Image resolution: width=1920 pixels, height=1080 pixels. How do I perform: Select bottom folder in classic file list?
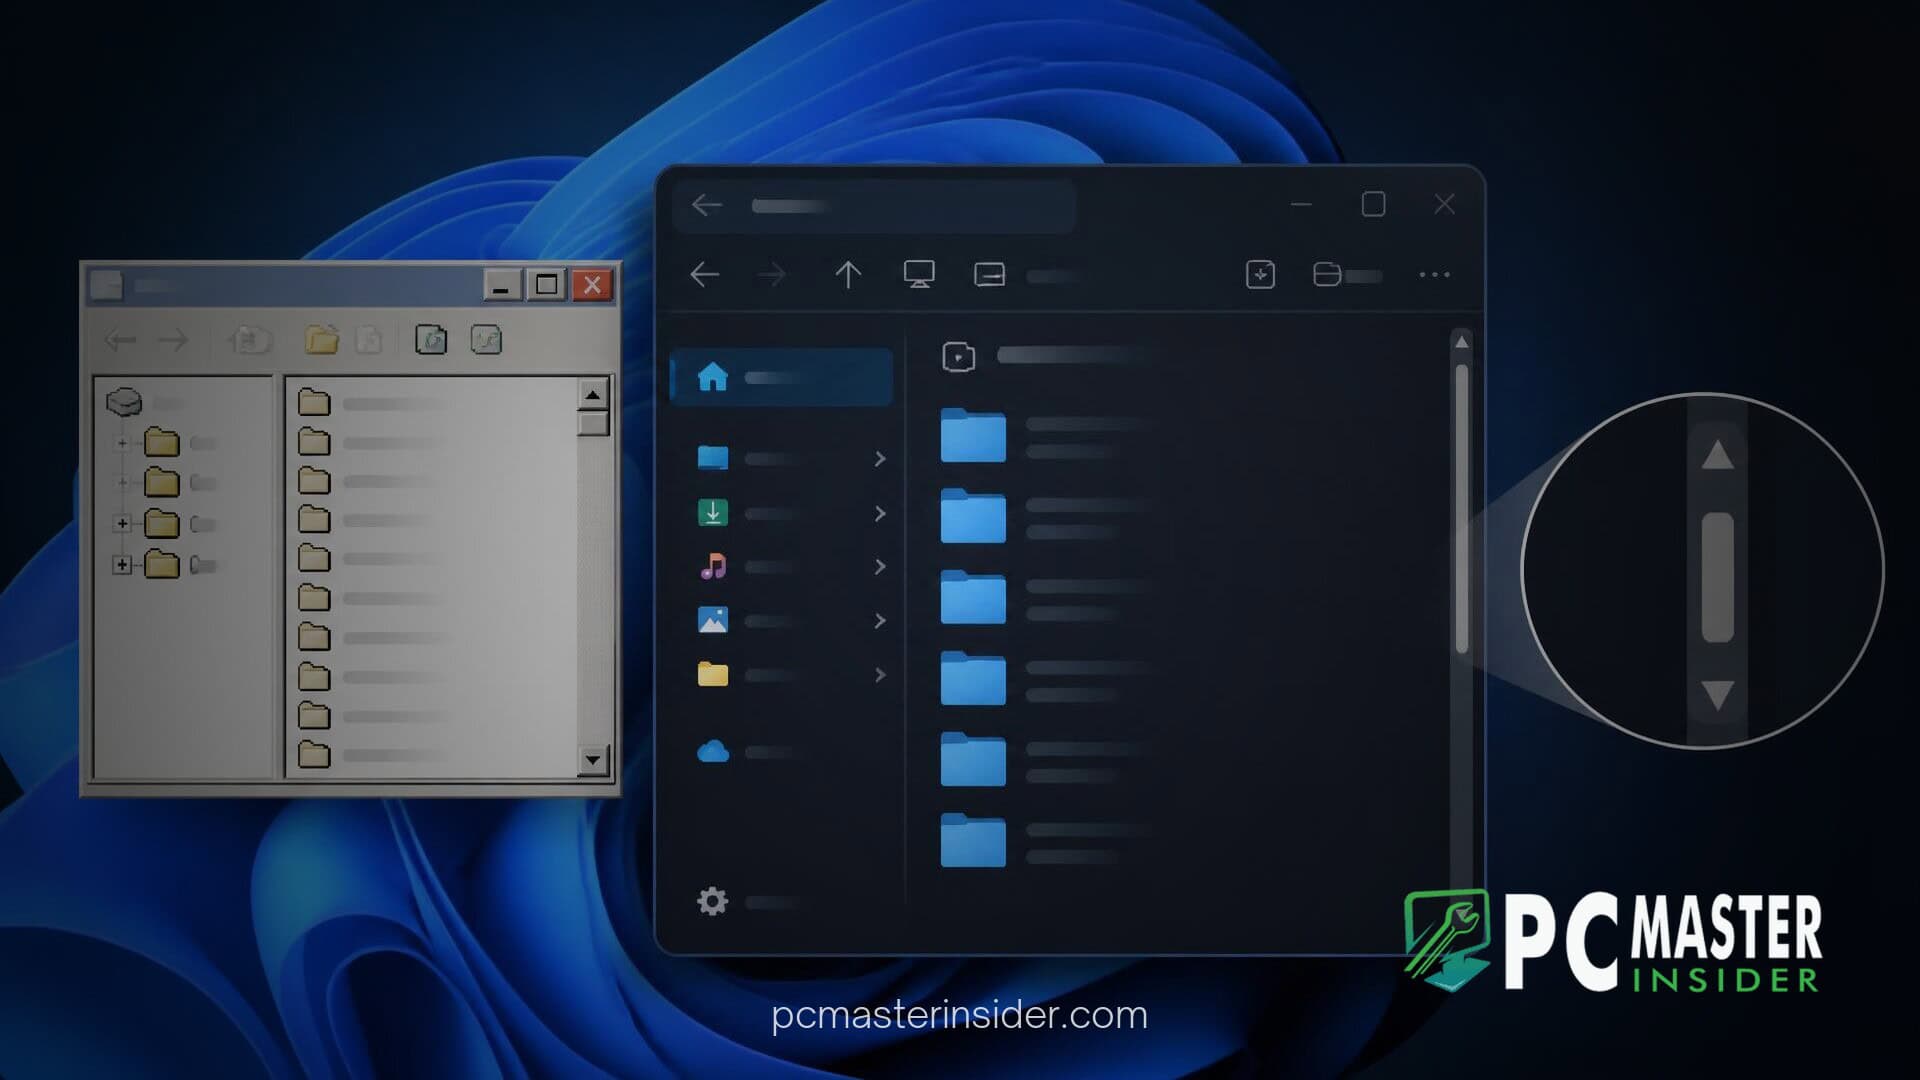[314, 754]
